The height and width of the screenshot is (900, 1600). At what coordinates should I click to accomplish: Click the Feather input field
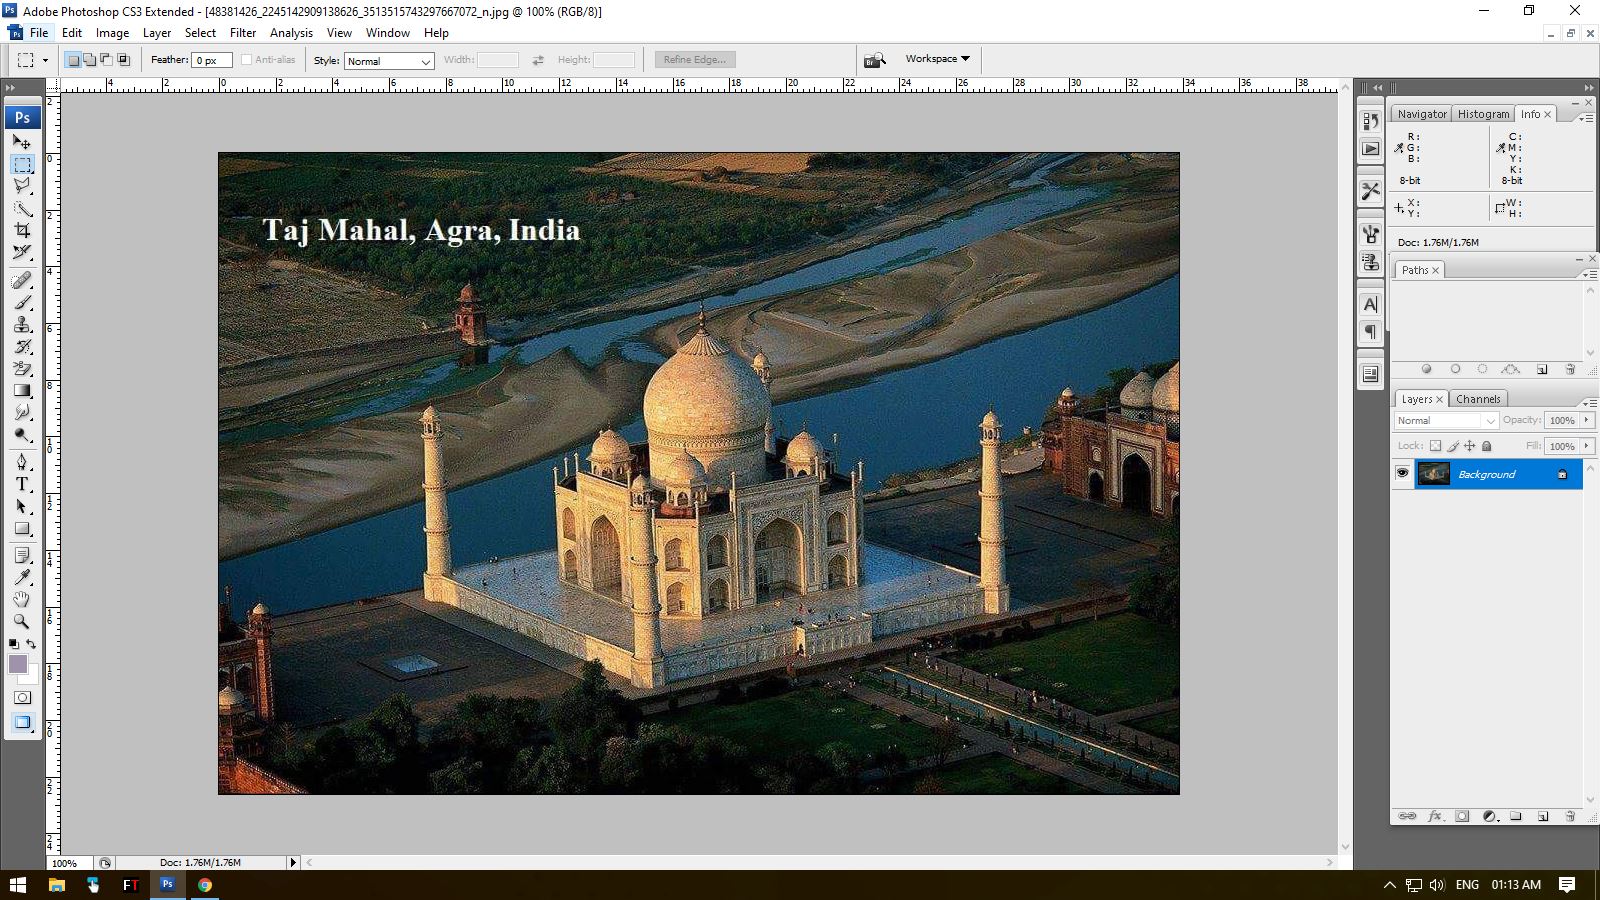(x=212, y=61)
